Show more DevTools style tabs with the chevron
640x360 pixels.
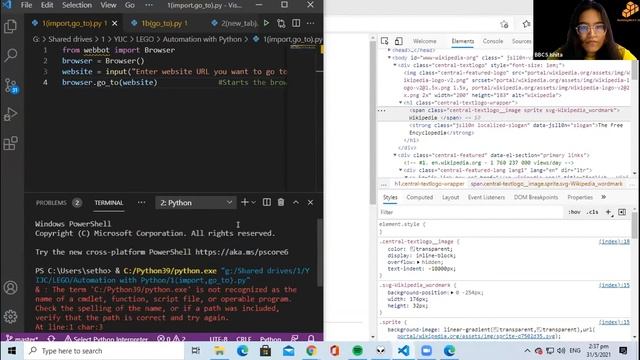point(603,197)
